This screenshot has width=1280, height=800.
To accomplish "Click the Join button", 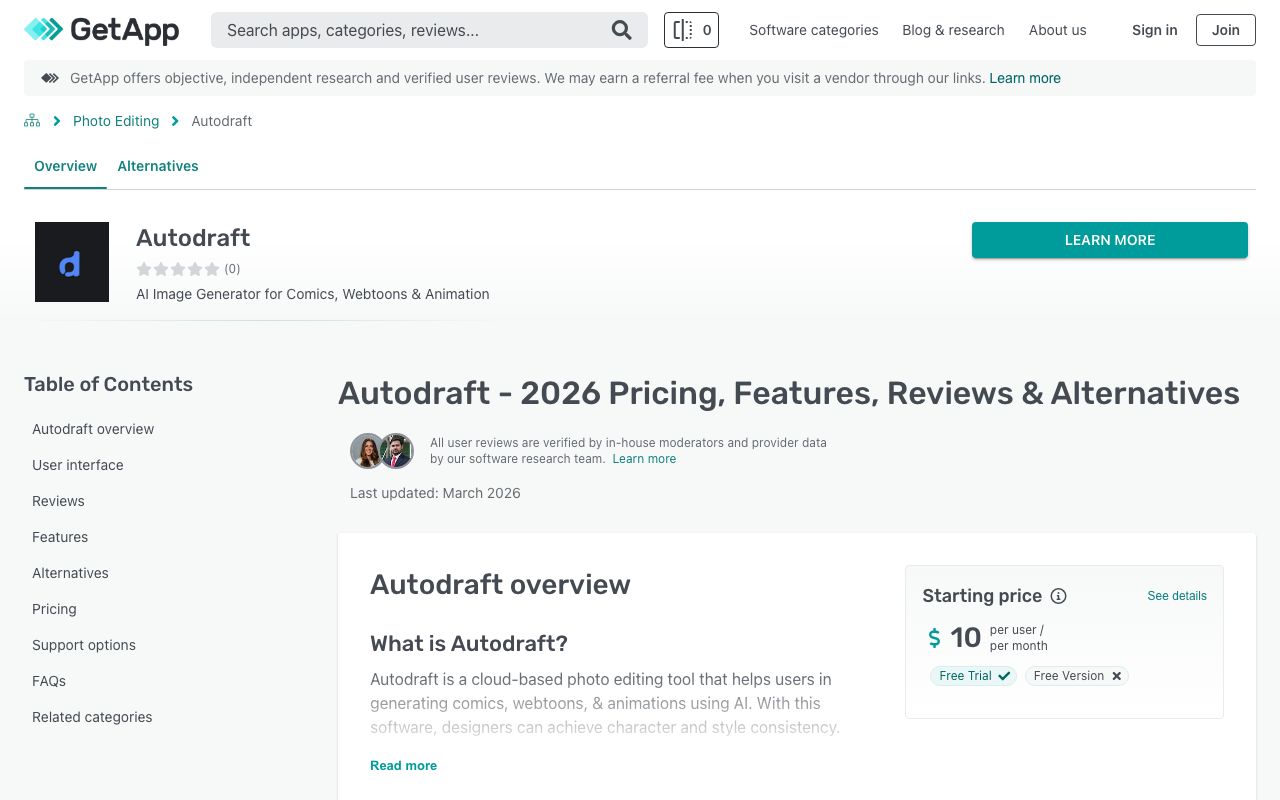I will (1226, 30).
